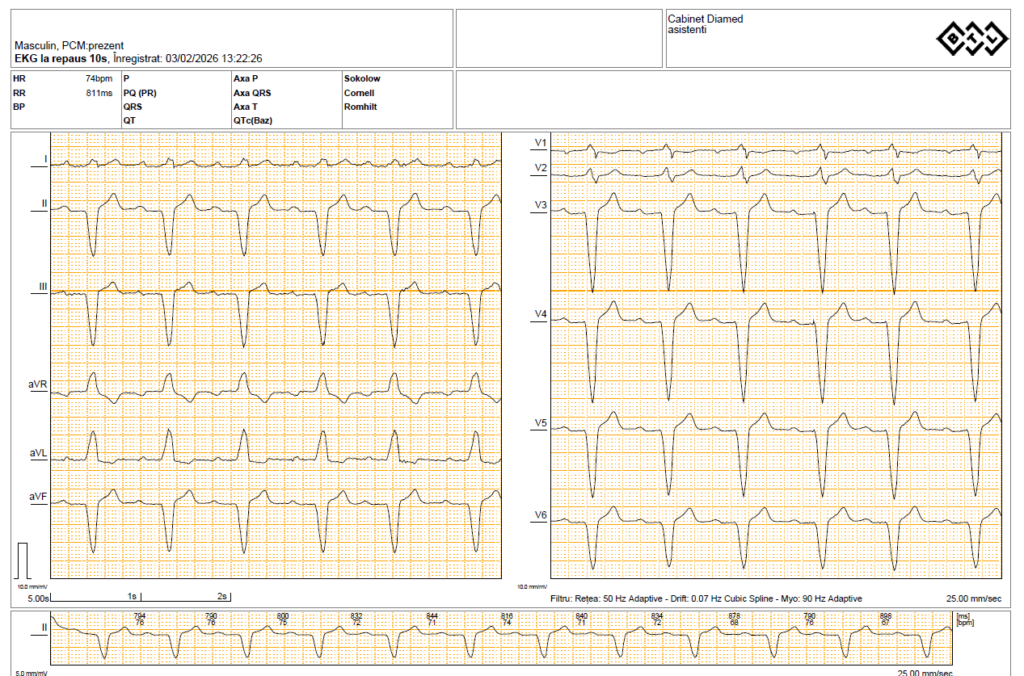Click the calibration pulse symbol below aVF
This screenshot has height=676, width=1024.
tap(26, 558)
